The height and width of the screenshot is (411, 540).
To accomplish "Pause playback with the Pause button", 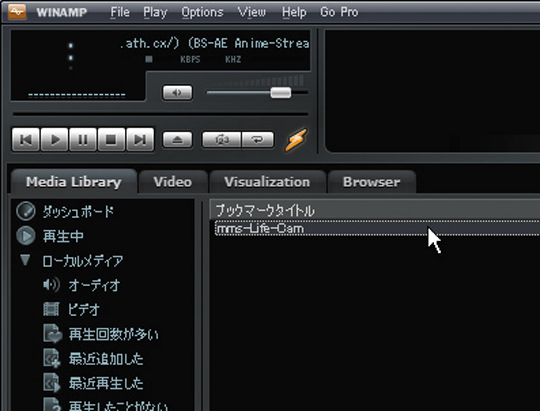I will tap(83, 140).
